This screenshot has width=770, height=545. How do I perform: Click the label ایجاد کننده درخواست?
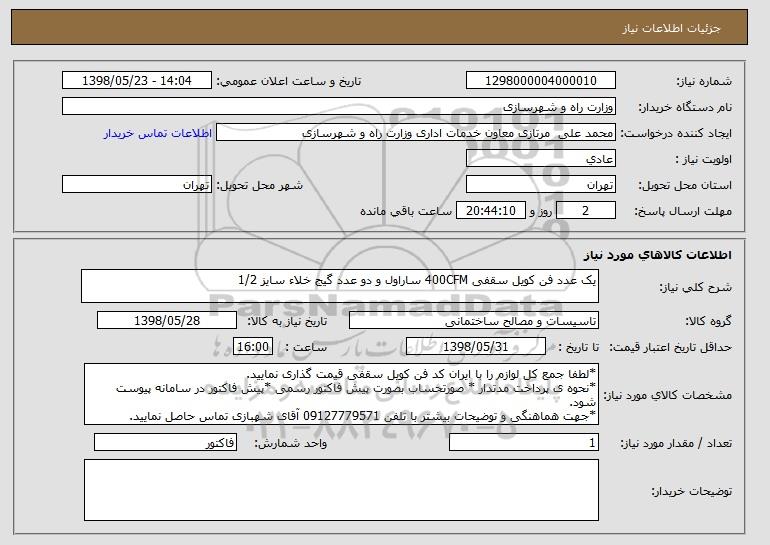point(676,134)
